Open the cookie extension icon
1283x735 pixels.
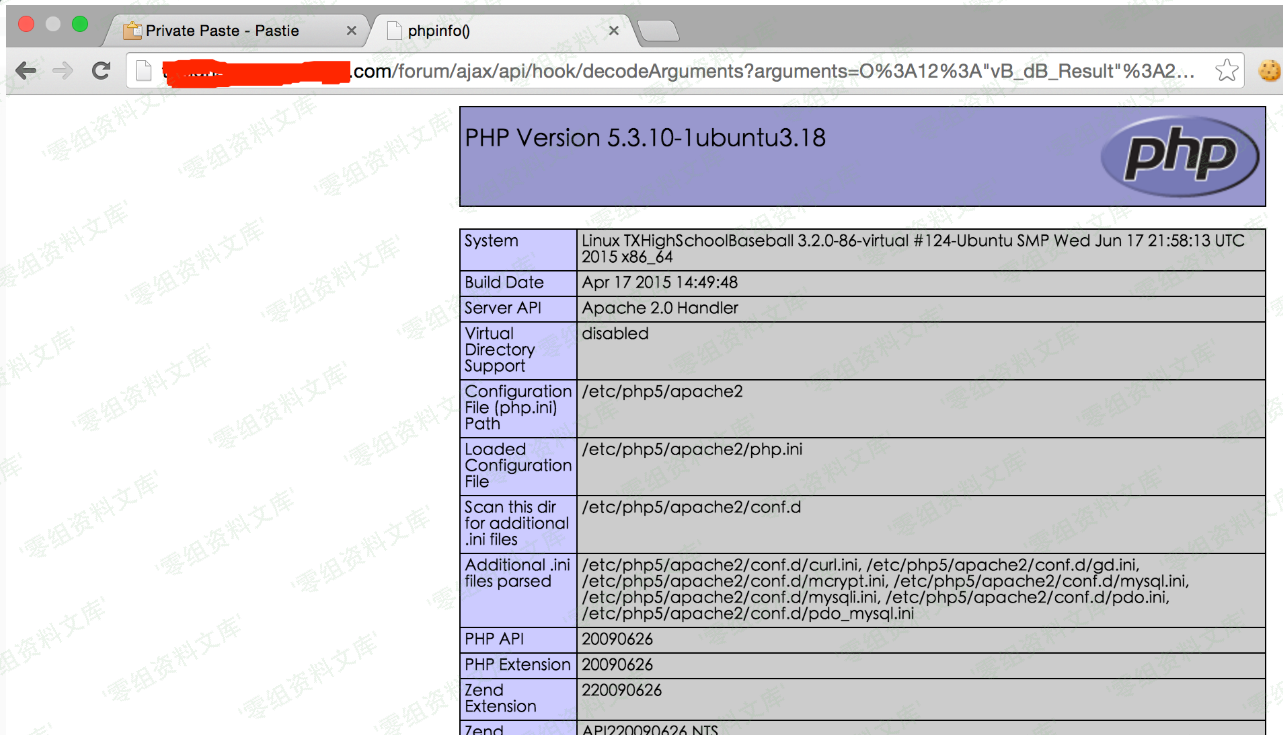[1268, 70]
